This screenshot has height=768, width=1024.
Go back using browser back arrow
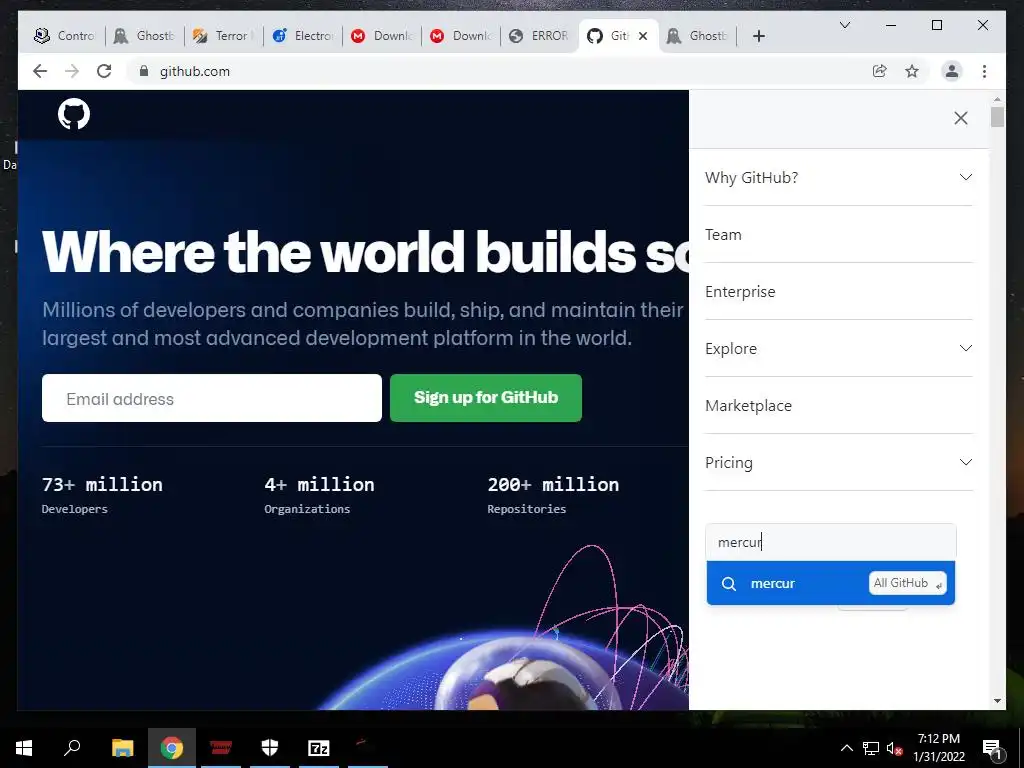(40, 71)
